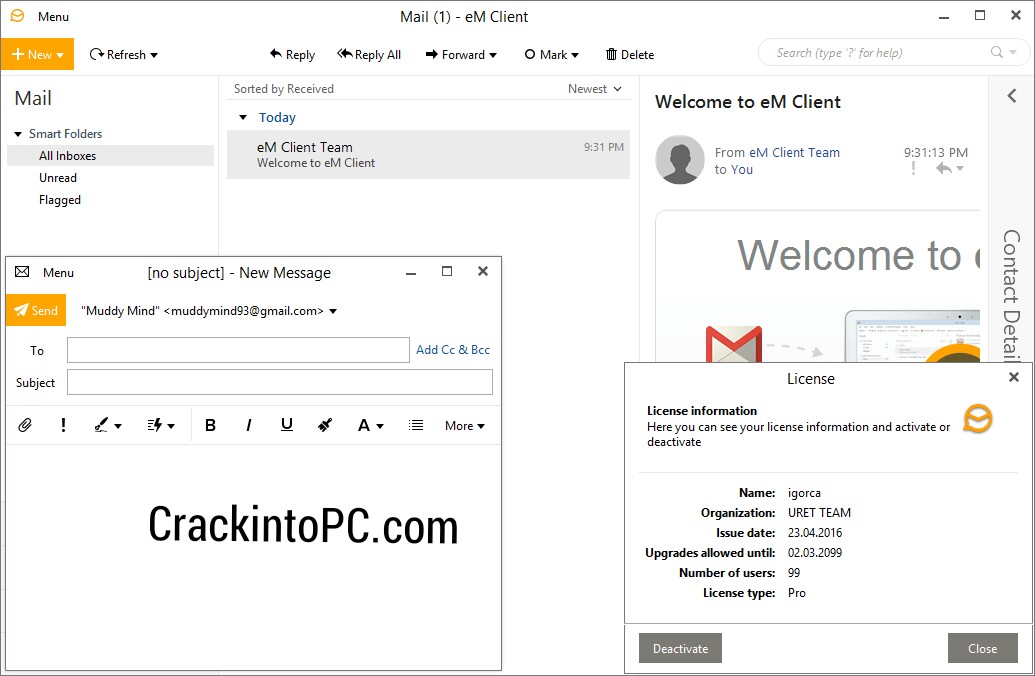Expand the Contact Details sidebar chevron

click(1012, 96)
